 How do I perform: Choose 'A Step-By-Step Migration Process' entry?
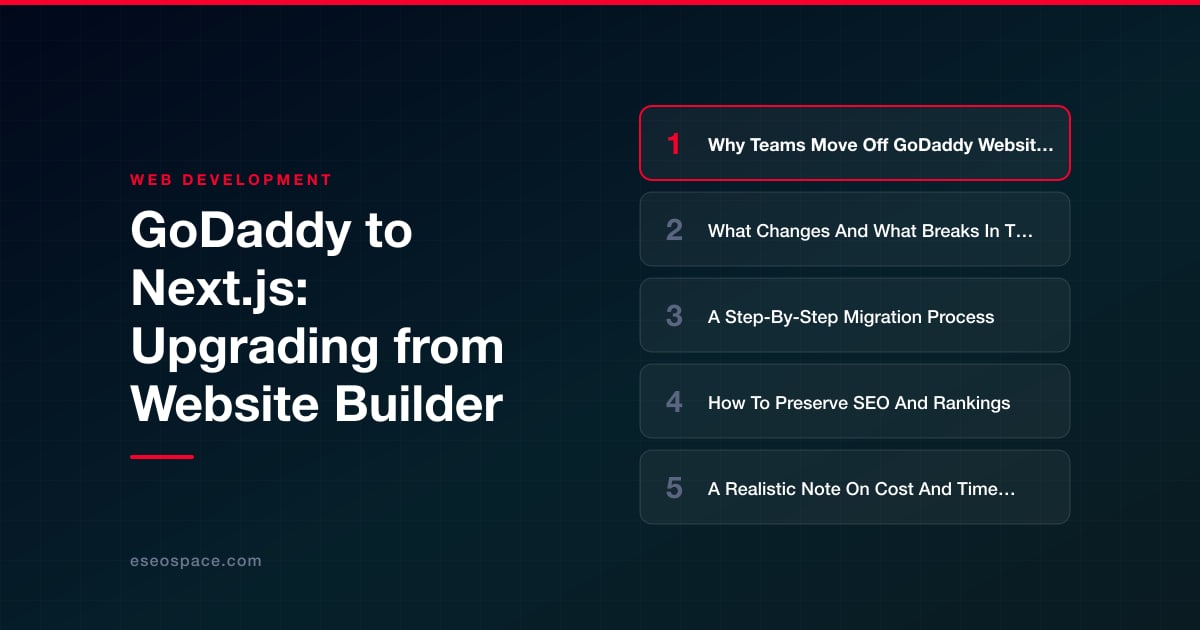pos(855,315)
